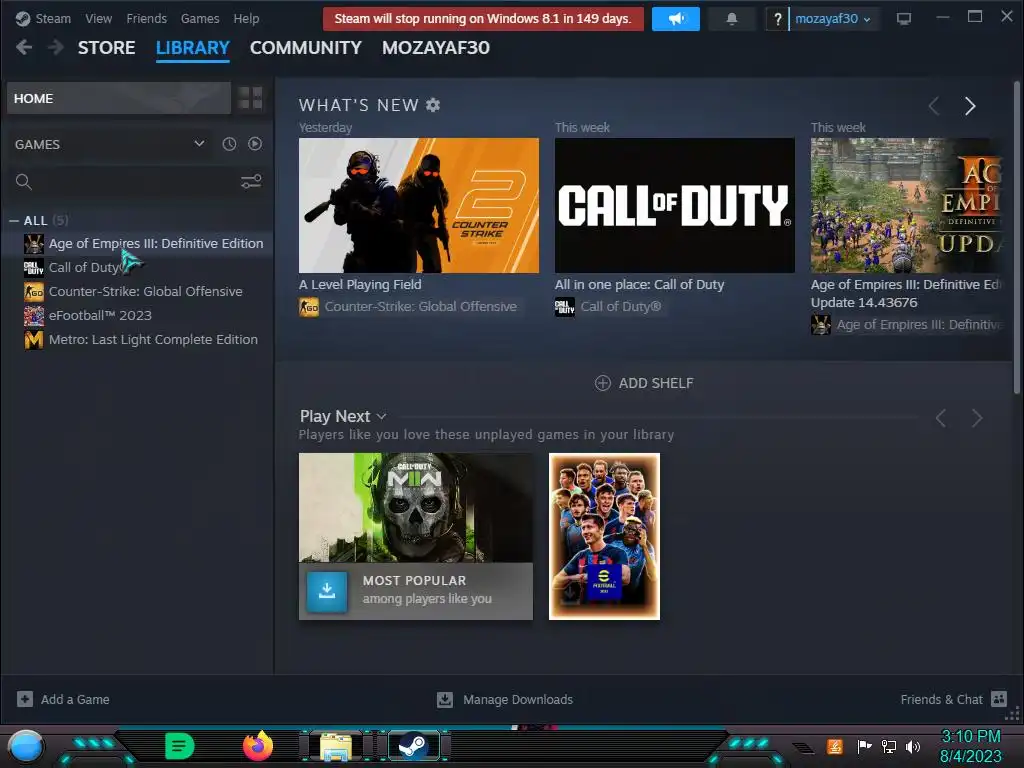The width and height of the screenshot is (1024, 768).
Task: Open What's New settings gear
Action: pyautogui.click(x=433, y=104)
